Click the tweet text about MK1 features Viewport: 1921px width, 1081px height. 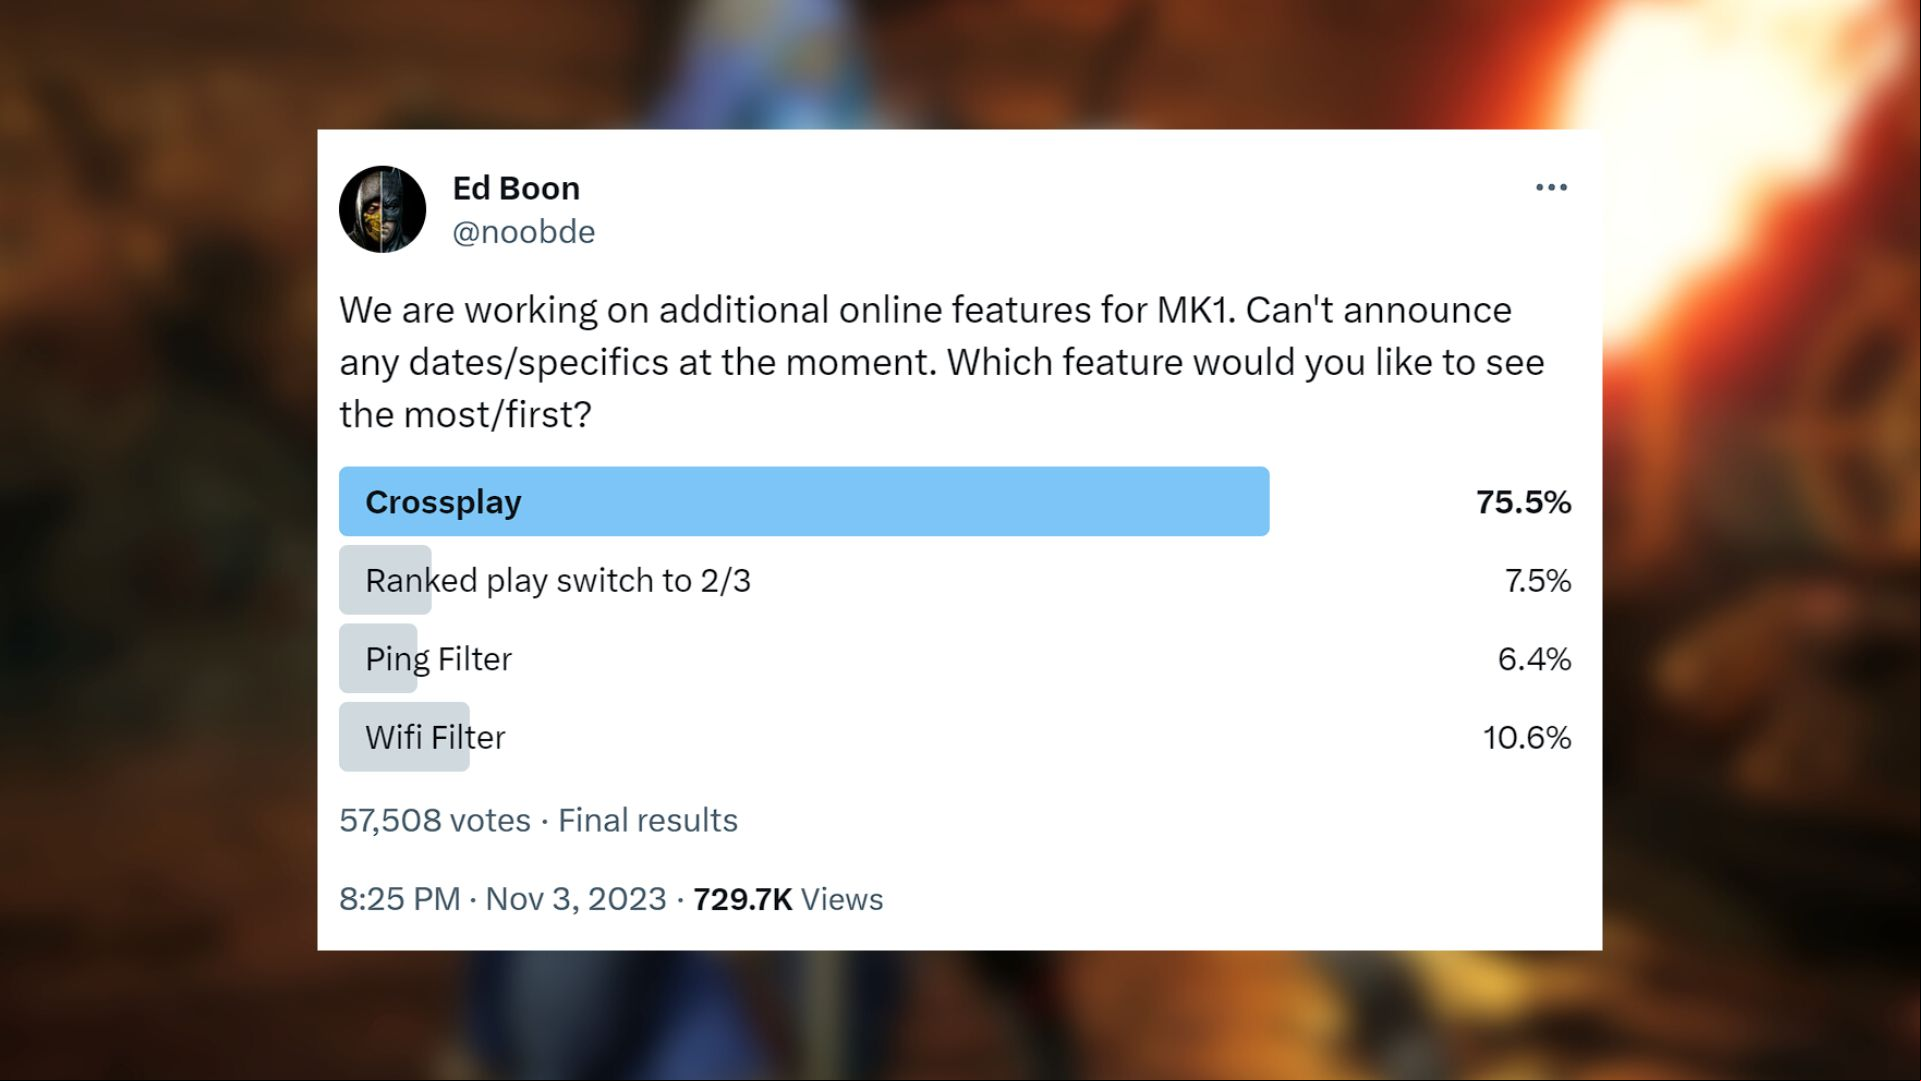[x=942, y=362]
